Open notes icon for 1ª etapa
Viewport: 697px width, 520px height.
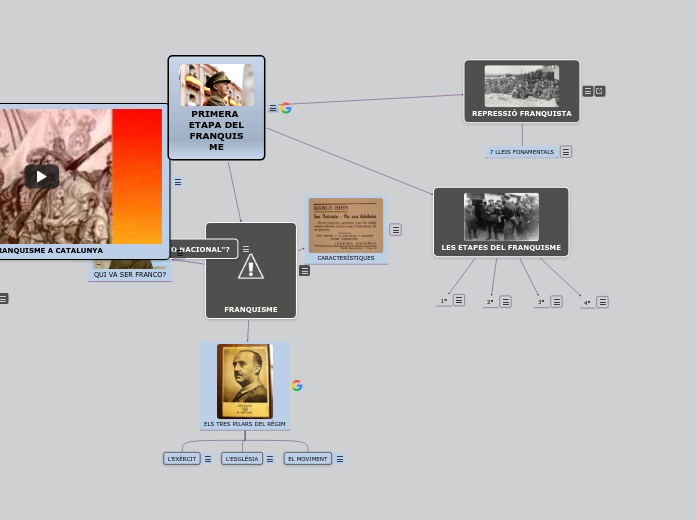tap(459, 300)
